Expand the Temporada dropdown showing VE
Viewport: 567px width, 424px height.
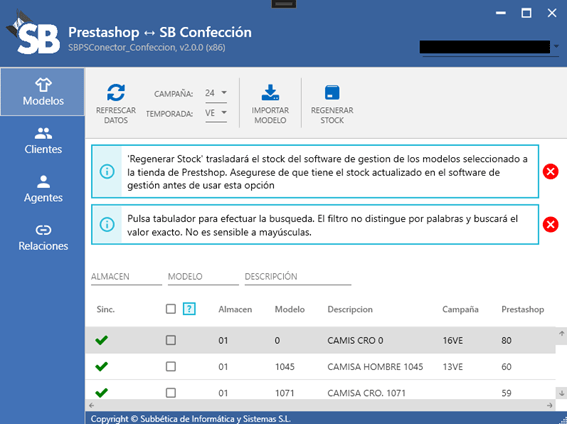coord(216,113)
